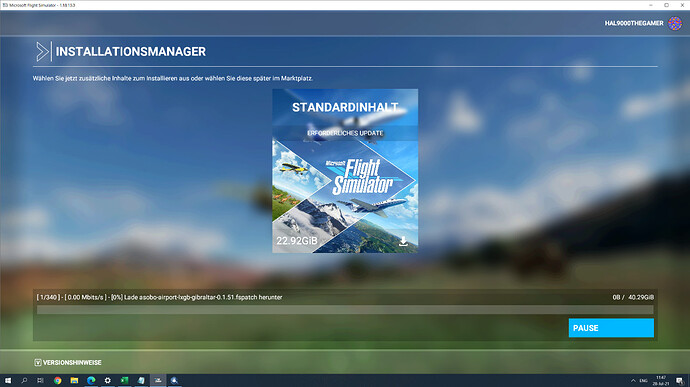The image size is (690, 387).
Task: Click the HAL9000THEGAMER username
Action: click(634, 23)
